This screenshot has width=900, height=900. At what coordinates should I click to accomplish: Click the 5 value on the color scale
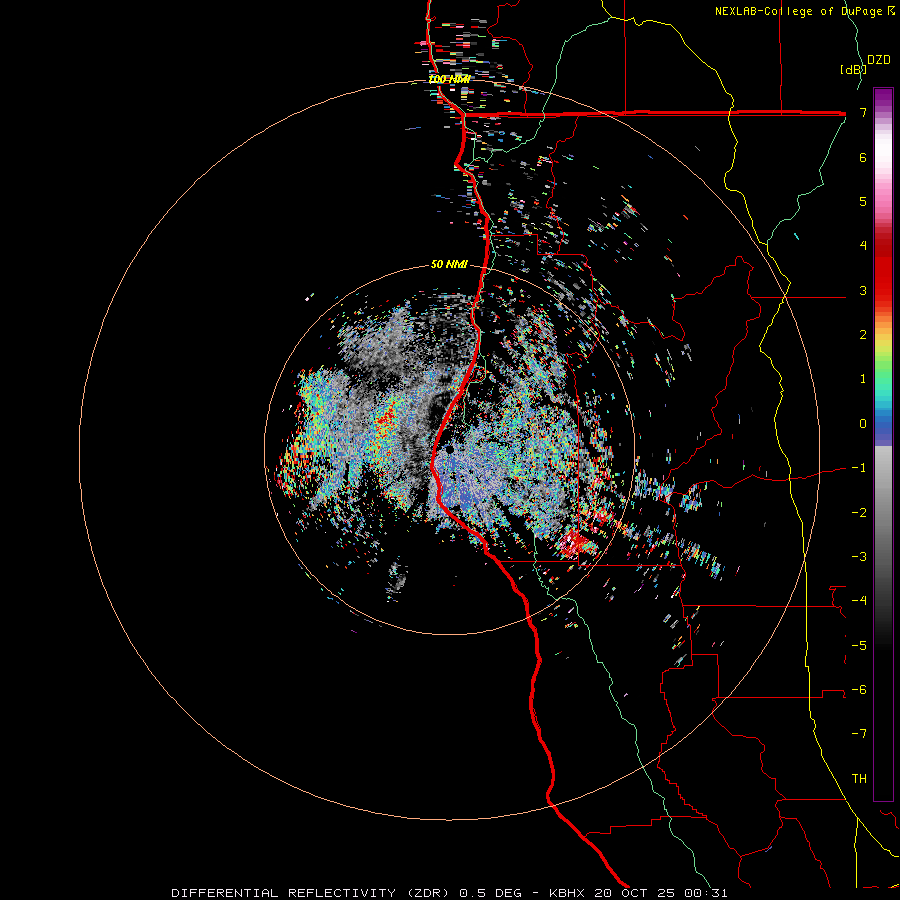pyautogui.click(x=863, y=201)
